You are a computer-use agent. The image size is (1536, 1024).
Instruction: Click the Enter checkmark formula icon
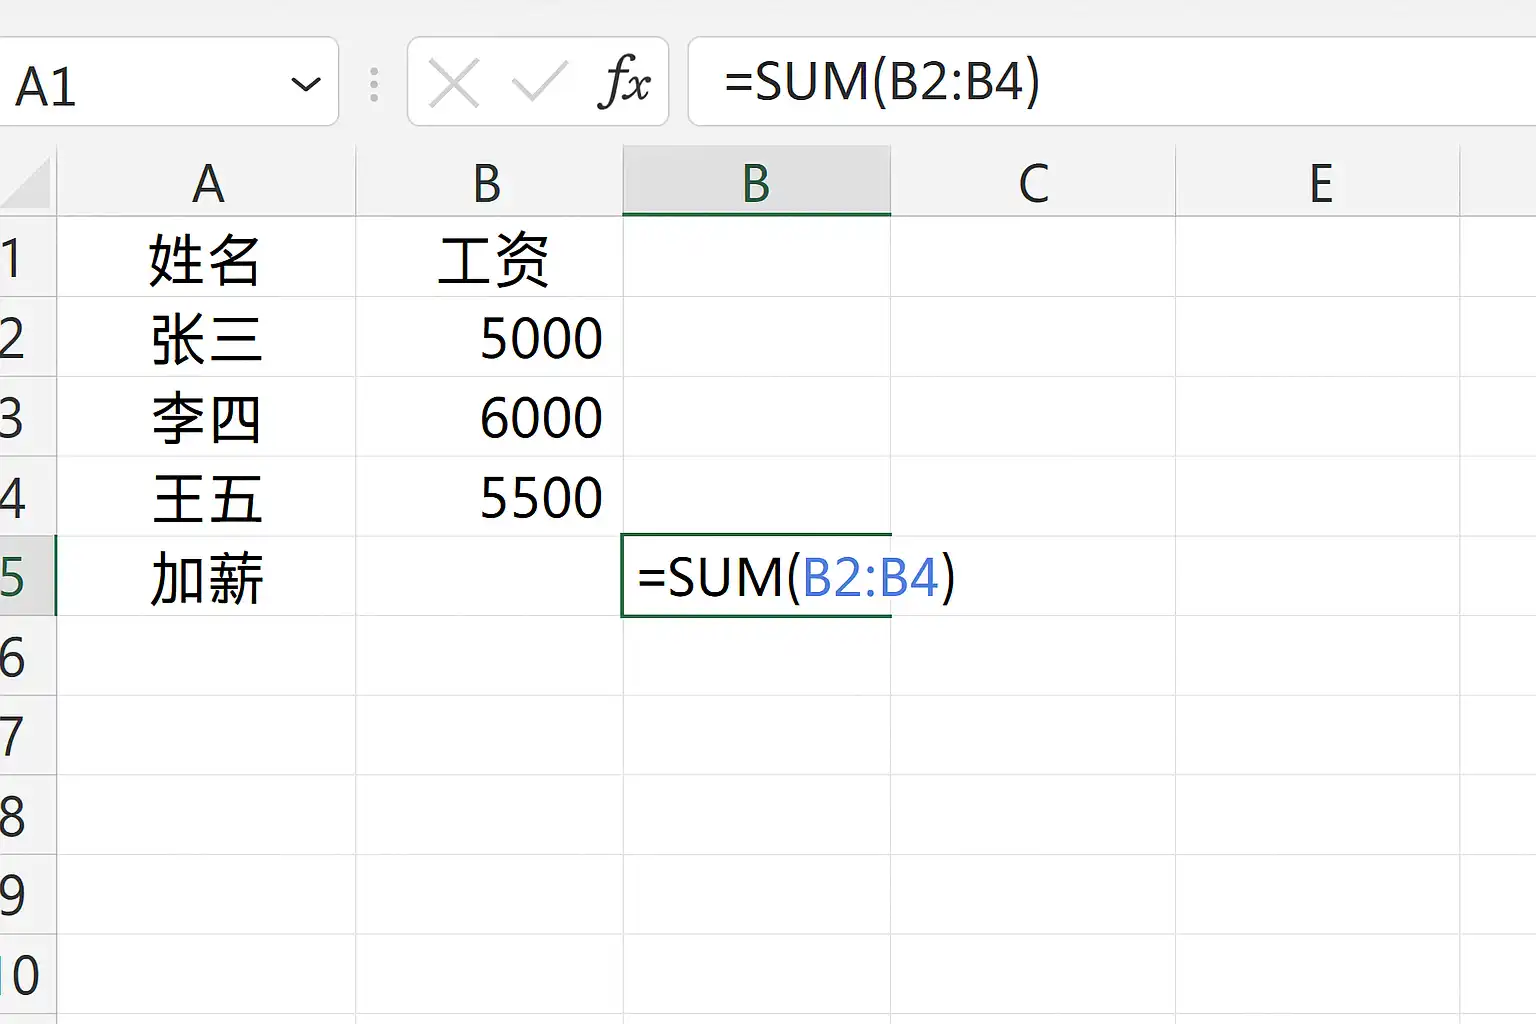[x=539, y=83]
